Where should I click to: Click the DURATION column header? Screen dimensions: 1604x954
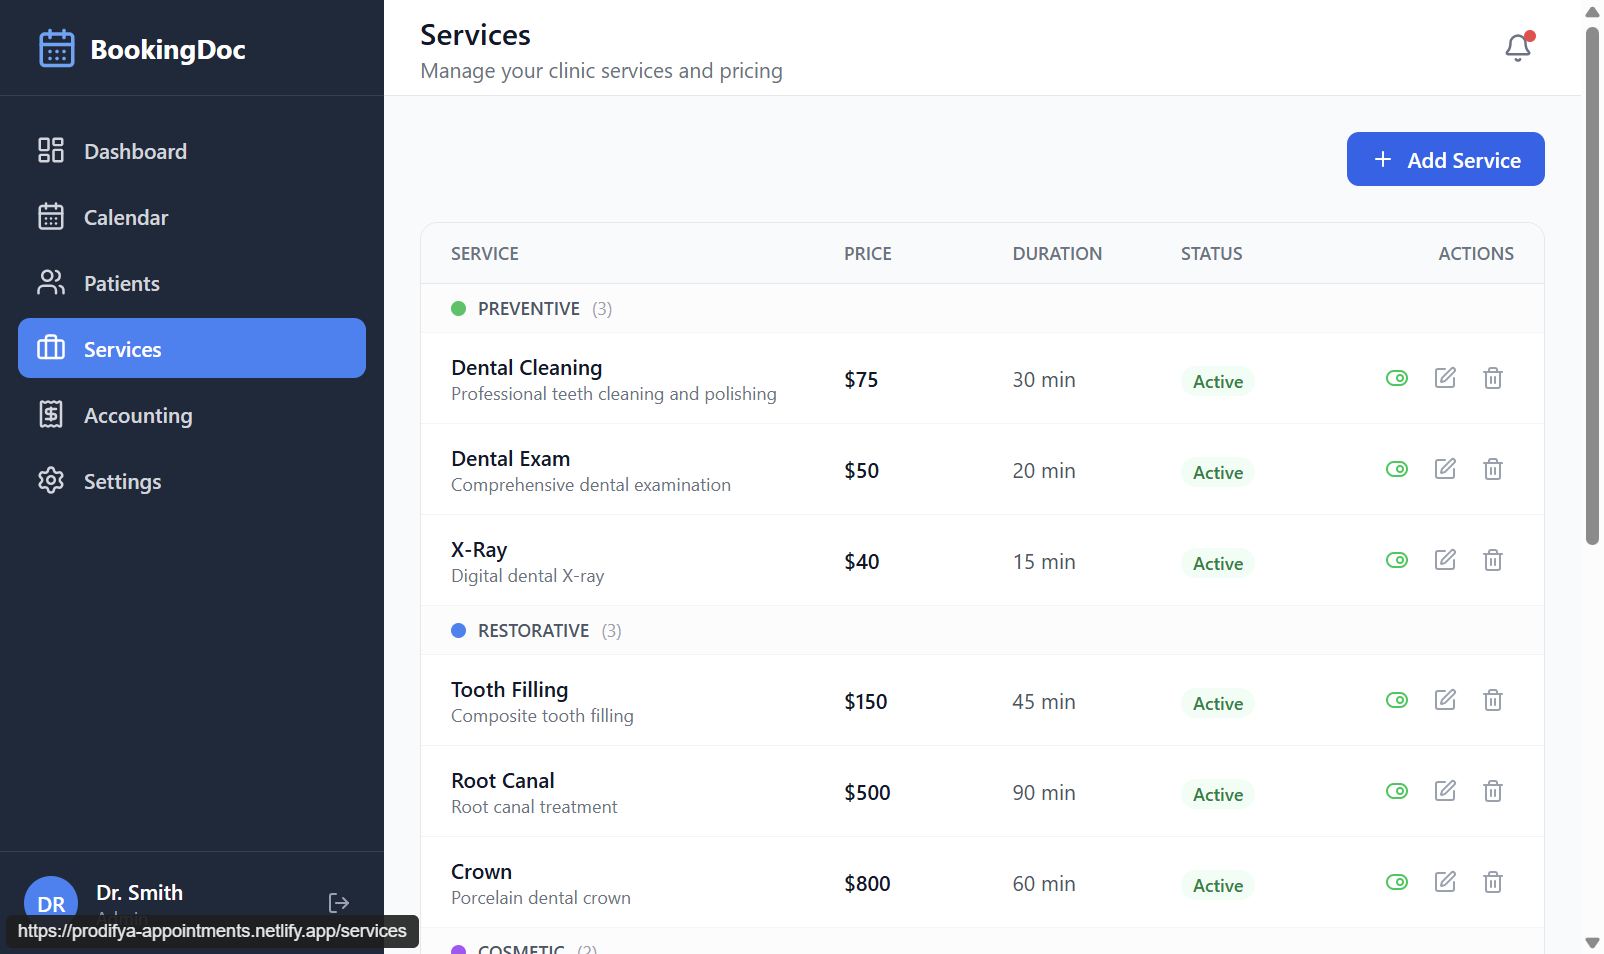tap(1057, 254)
